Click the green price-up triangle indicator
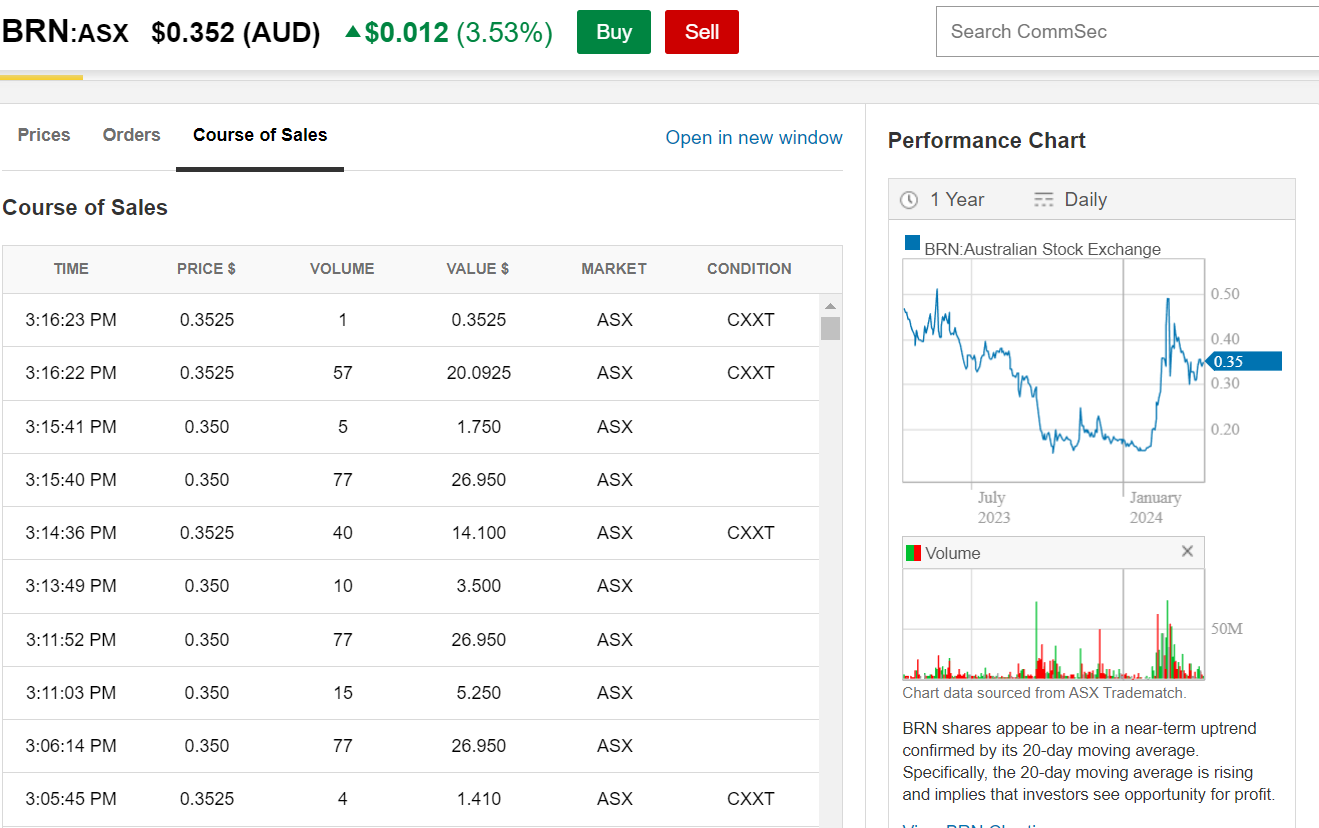The image size is (1319, 828). click(352, 32)
